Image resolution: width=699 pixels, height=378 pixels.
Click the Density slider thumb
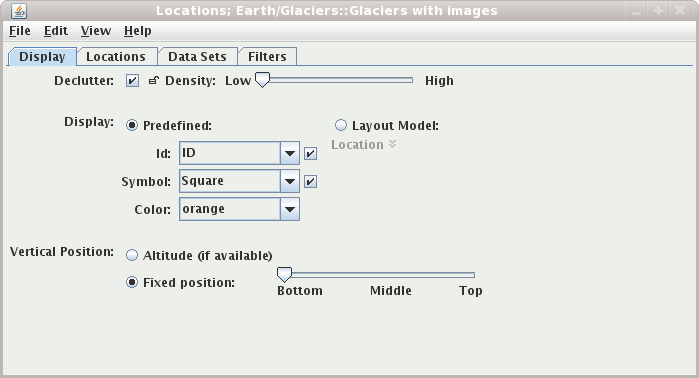coord(263,80)
